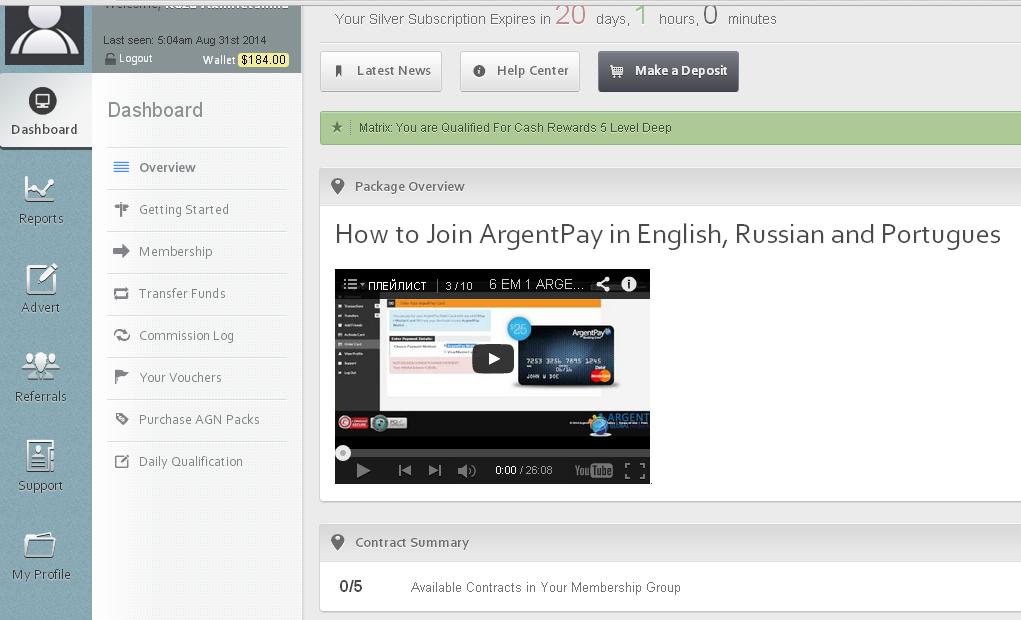Open the Referrals people icon
Viewport: 1021px width, 620px height.
[40, 366]
